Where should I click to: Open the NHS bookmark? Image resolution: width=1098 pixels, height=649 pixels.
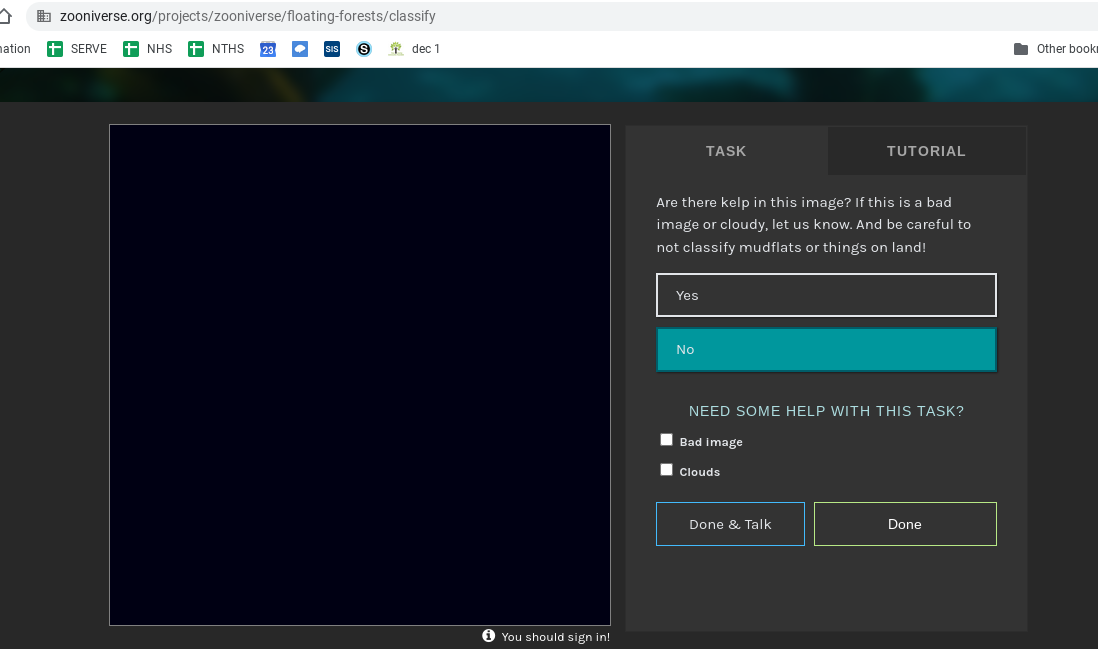(x=148, y=49)
